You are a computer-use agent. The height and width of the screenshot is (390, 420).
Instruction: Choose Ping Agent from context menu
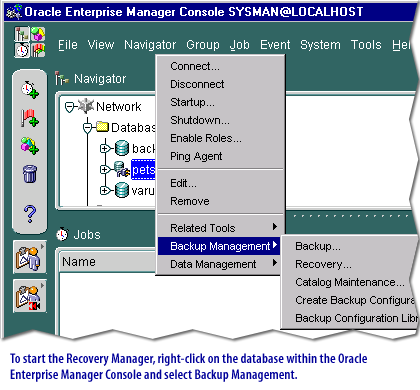click(220, 156)
